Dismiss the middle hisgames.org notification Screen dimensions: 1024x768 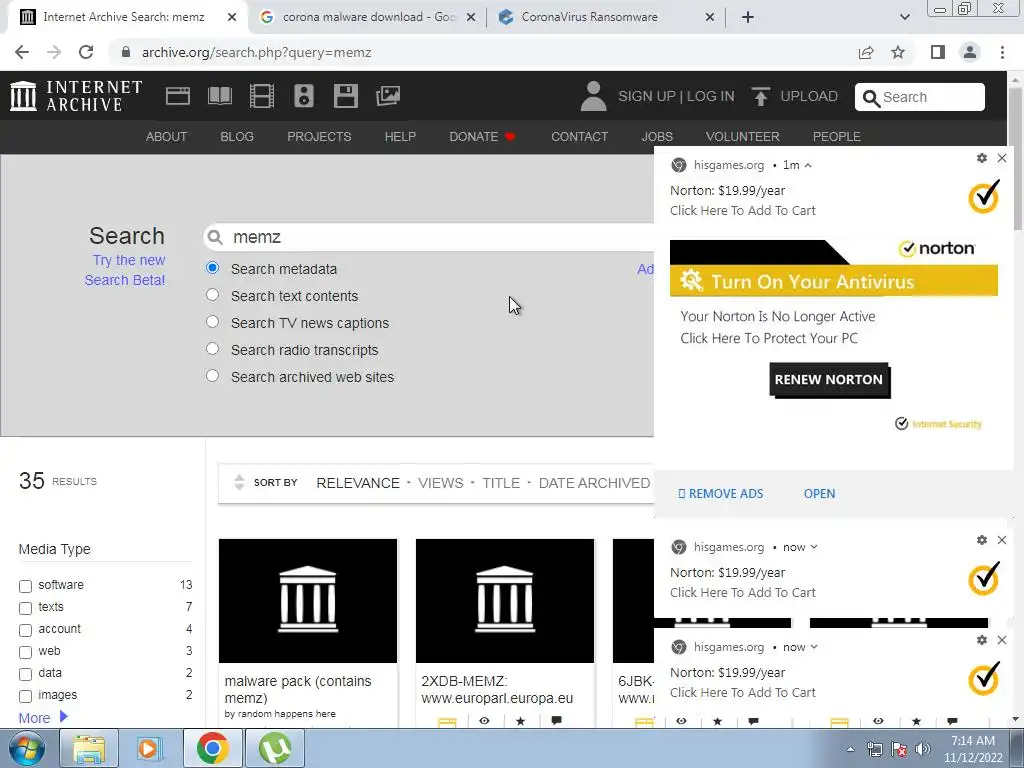[x=1002, y=540]
